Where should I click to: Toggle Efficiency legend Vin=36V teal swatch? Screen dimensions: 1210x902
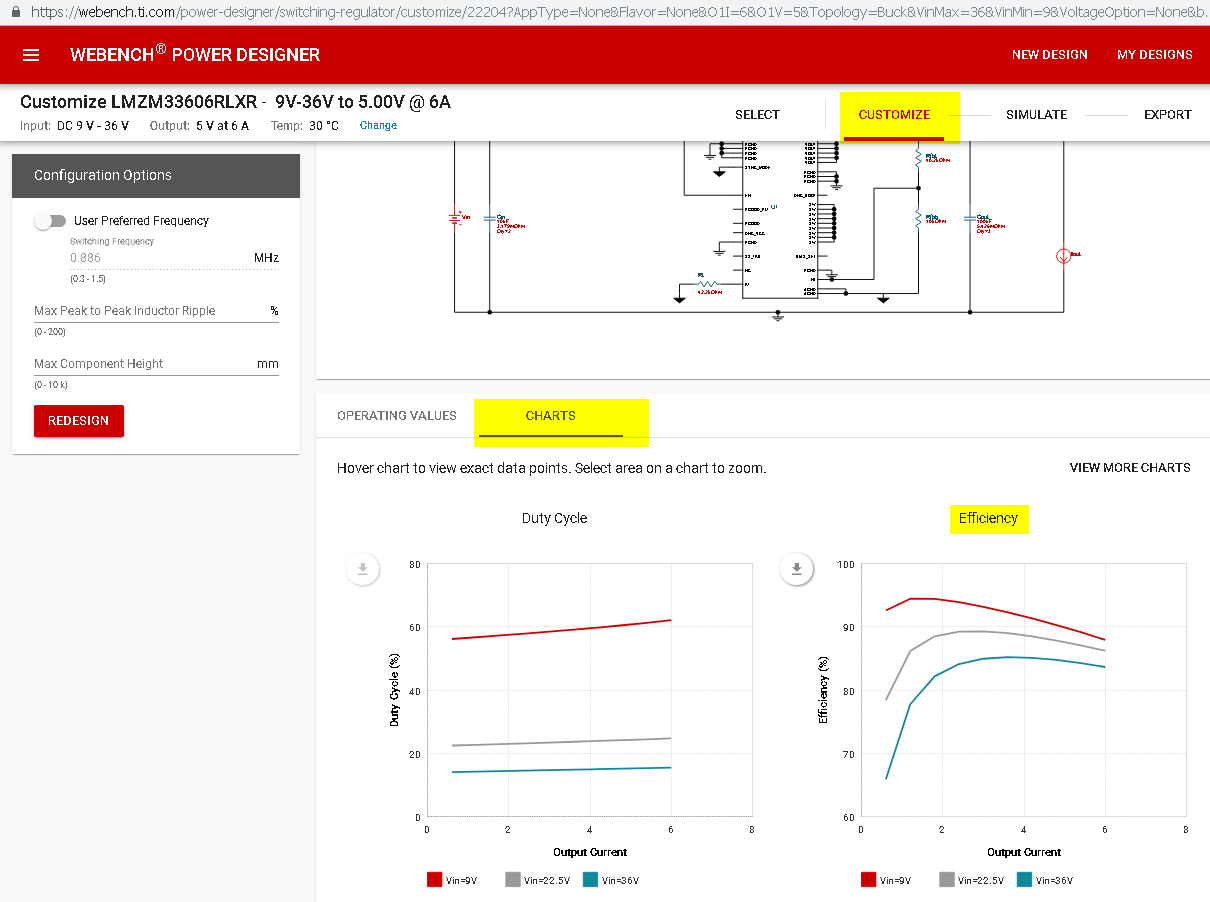pyautogui.click(x=1024, y=880)
